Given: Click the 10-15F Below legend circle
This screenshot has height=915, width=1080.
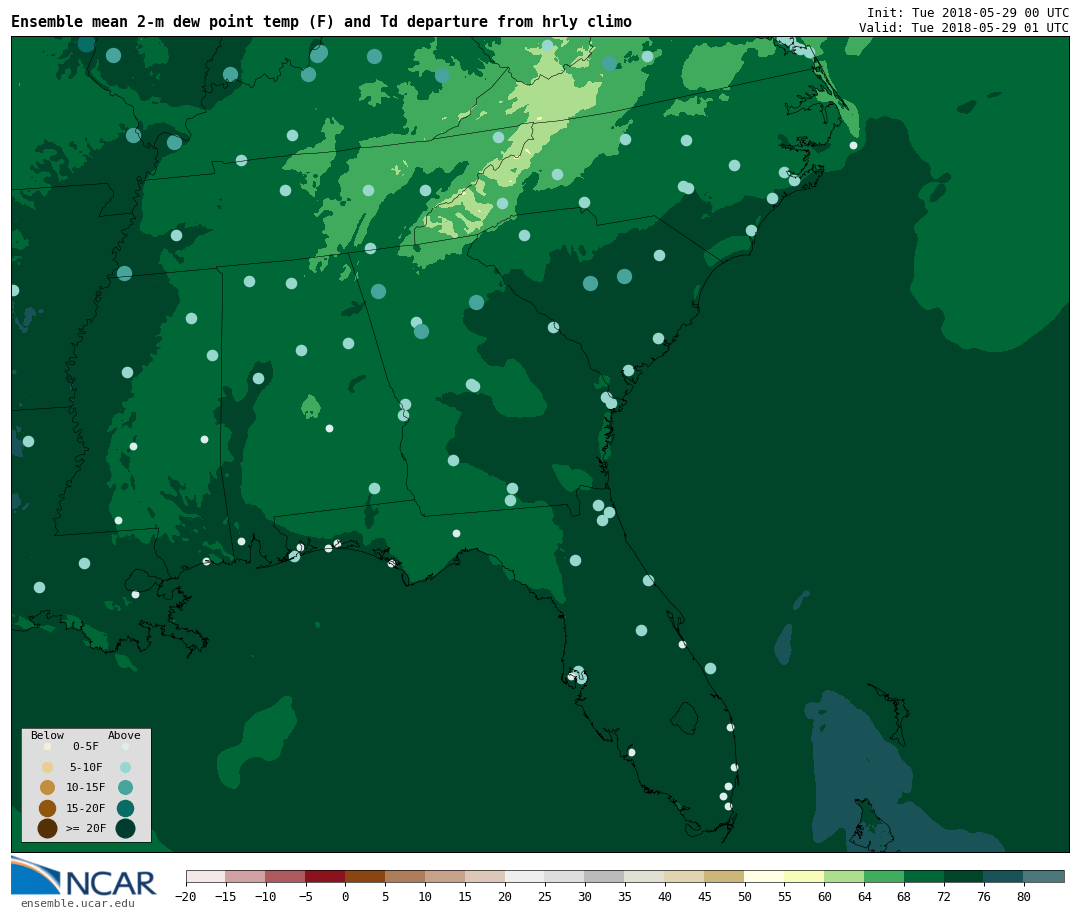Looking at the screenshot, I should [47, 787].
